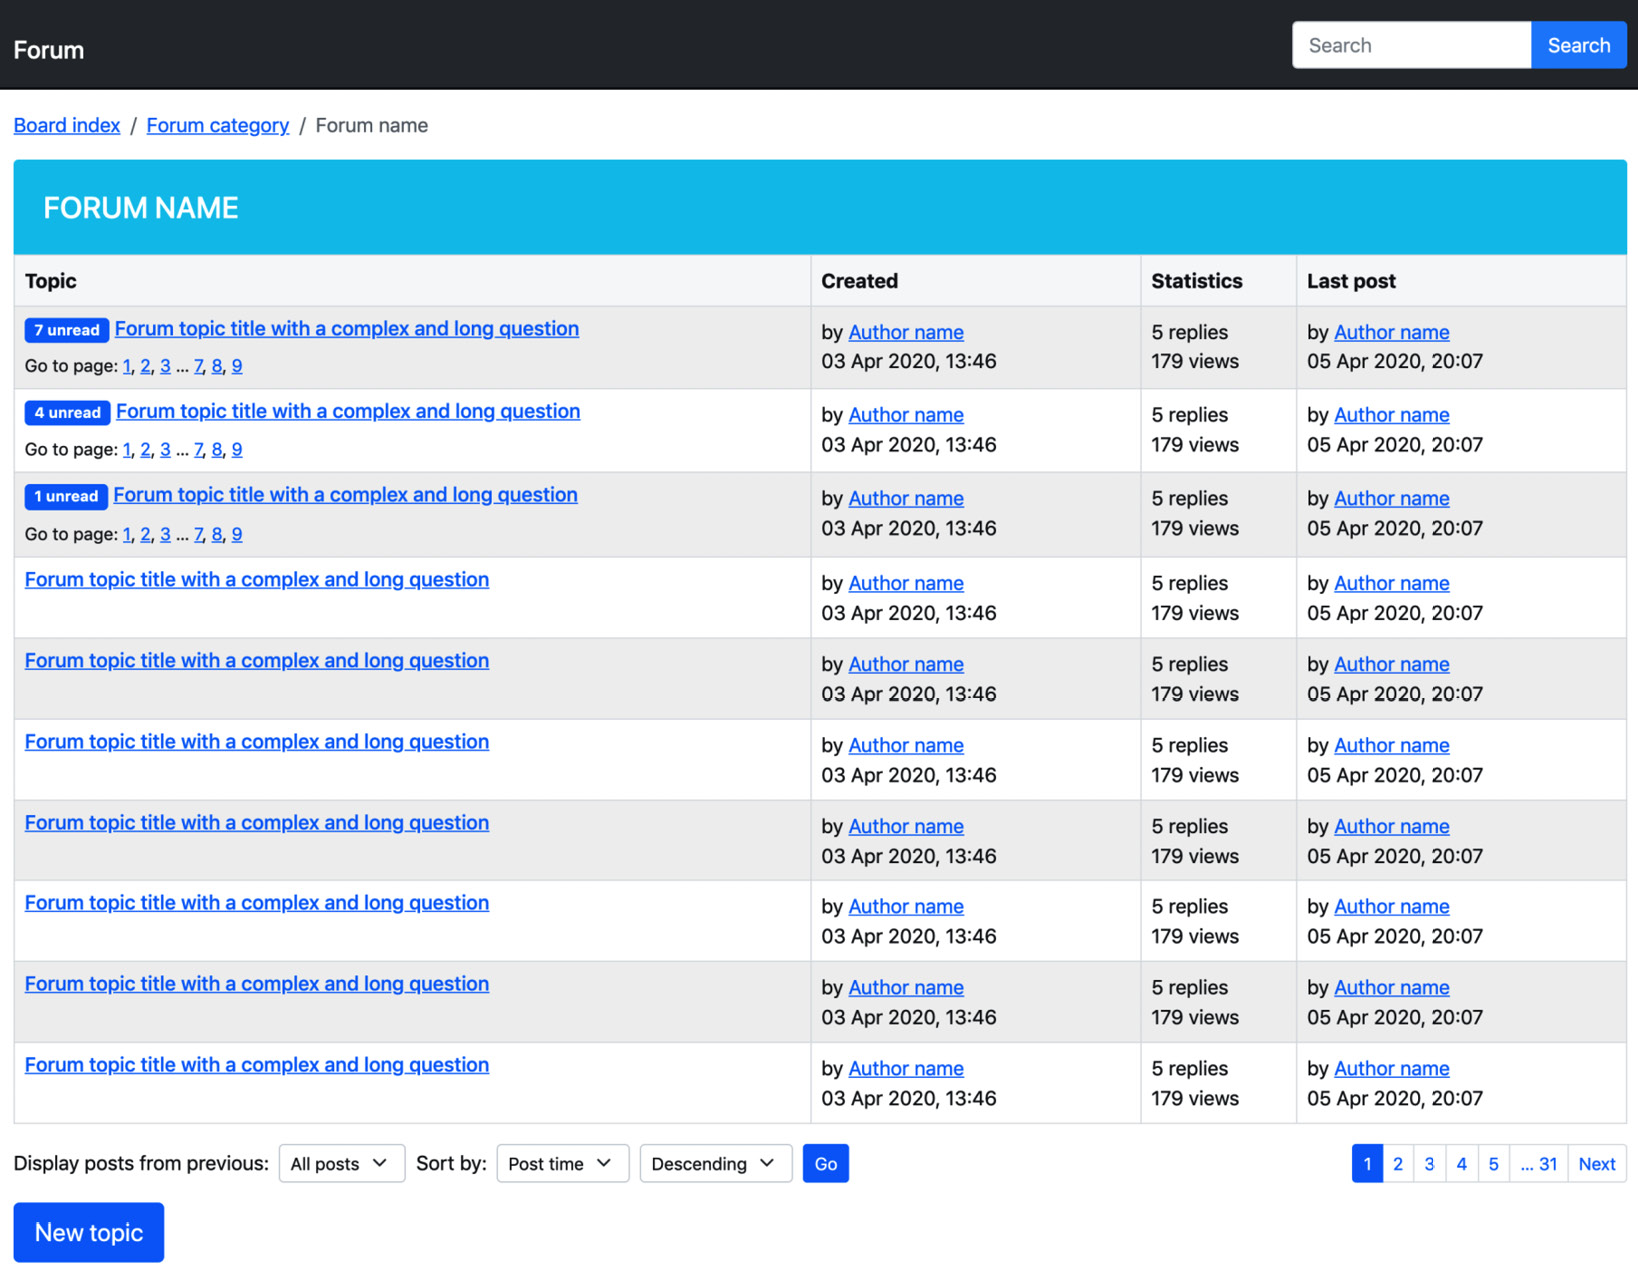Screen dimensions: 1638x1272
Task: Select page 5 in pagination
Action: [x=1493, y=1163]
